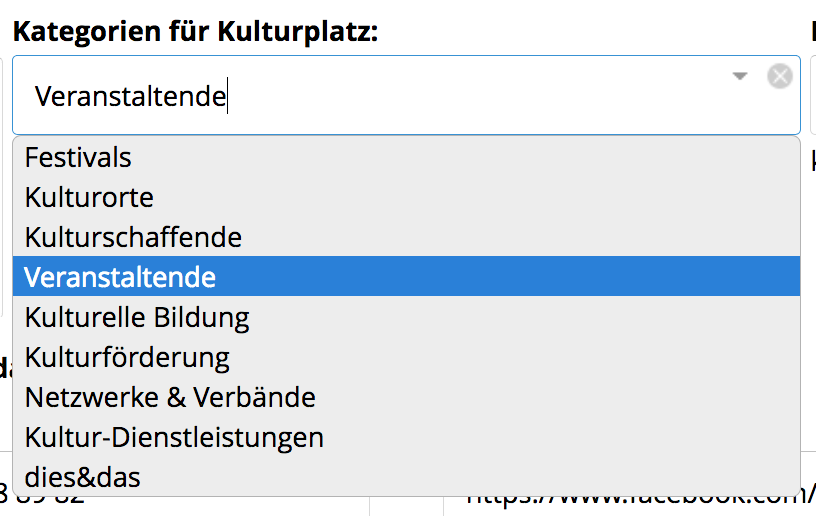816x516 pixels.
Task: Choose Kulturelle Bildung category
Action: [406, 317]
